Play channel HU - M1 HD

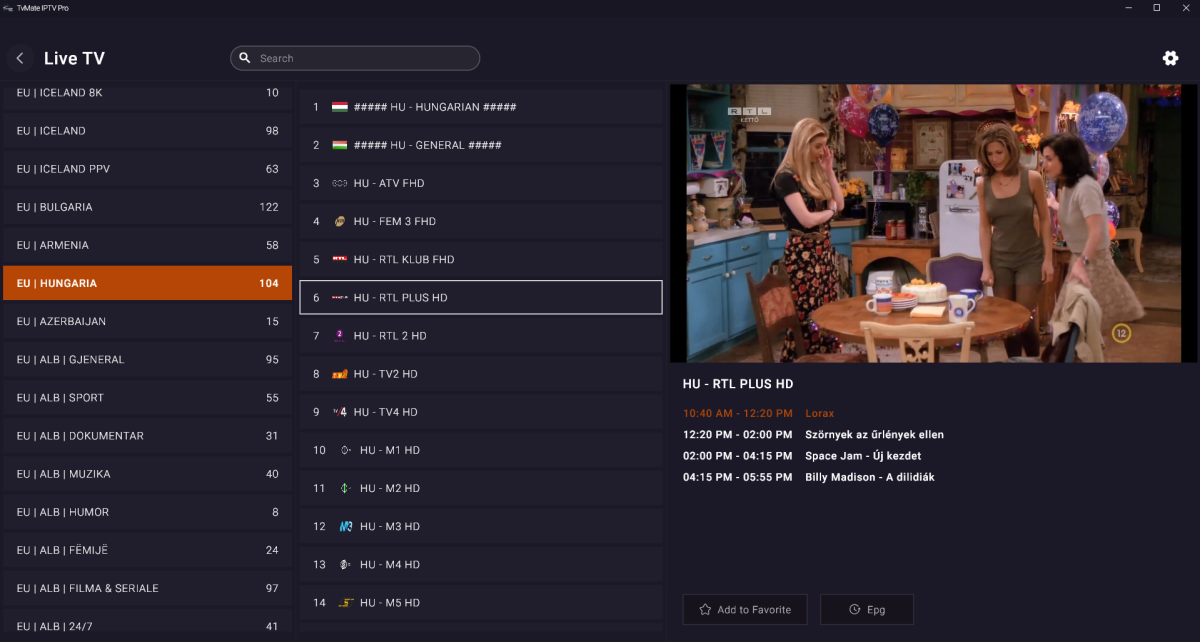(x=480, y=450)
